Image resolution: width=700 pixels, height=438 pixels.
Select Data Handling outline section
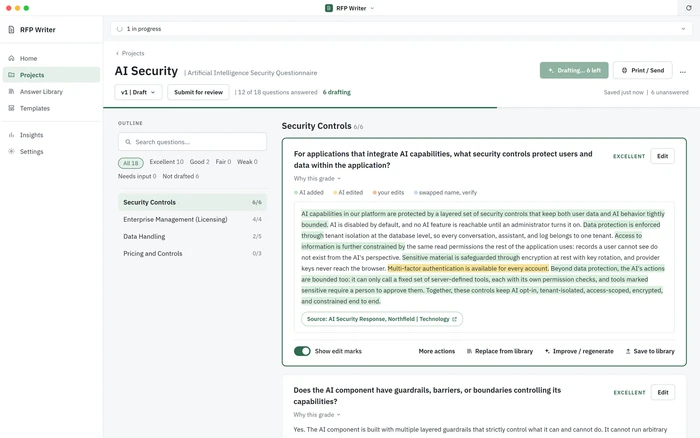tap(192, 236)
